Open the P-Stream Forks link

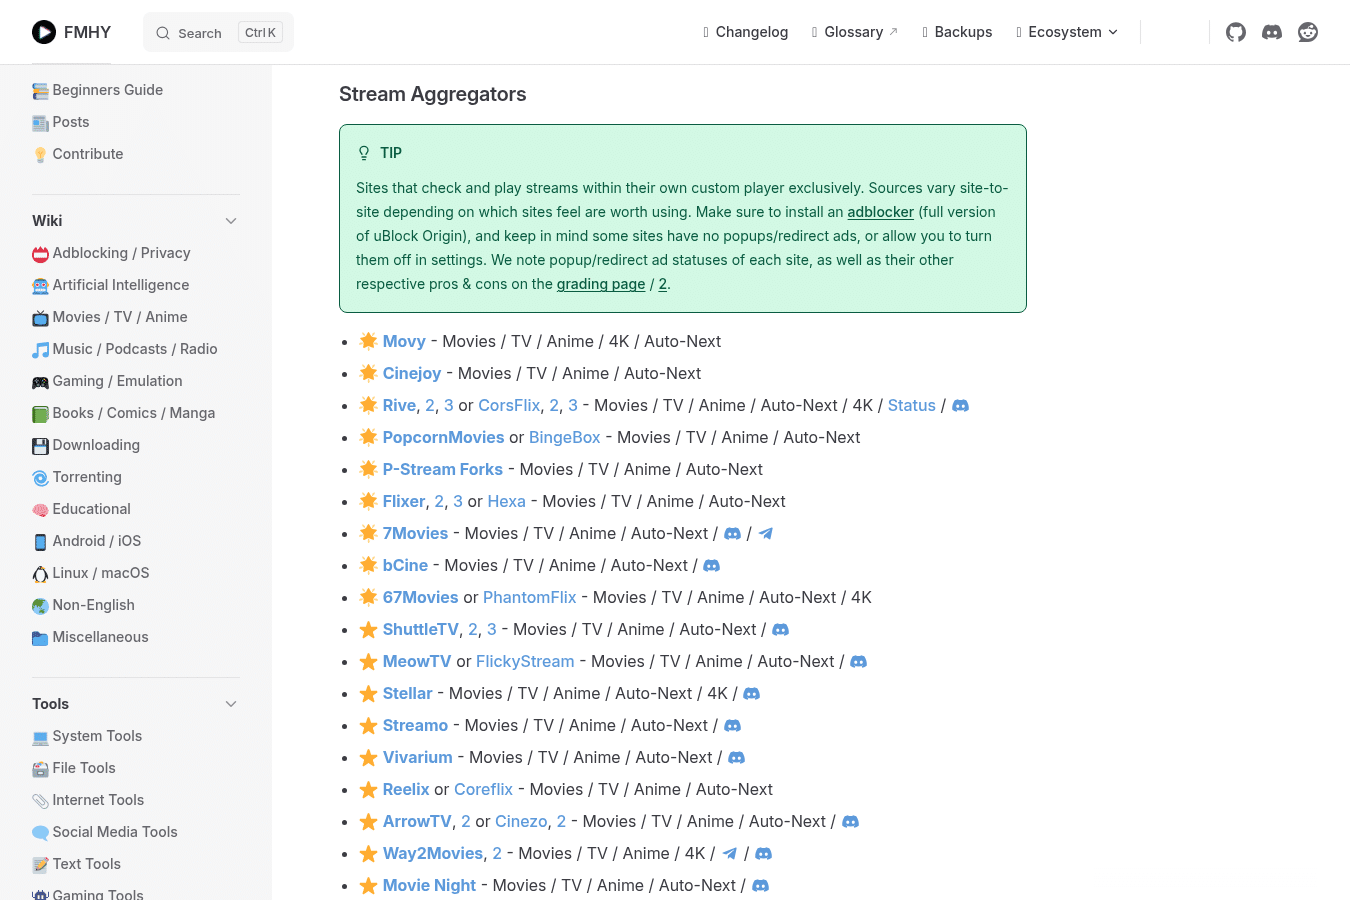(x=443, y=469)
